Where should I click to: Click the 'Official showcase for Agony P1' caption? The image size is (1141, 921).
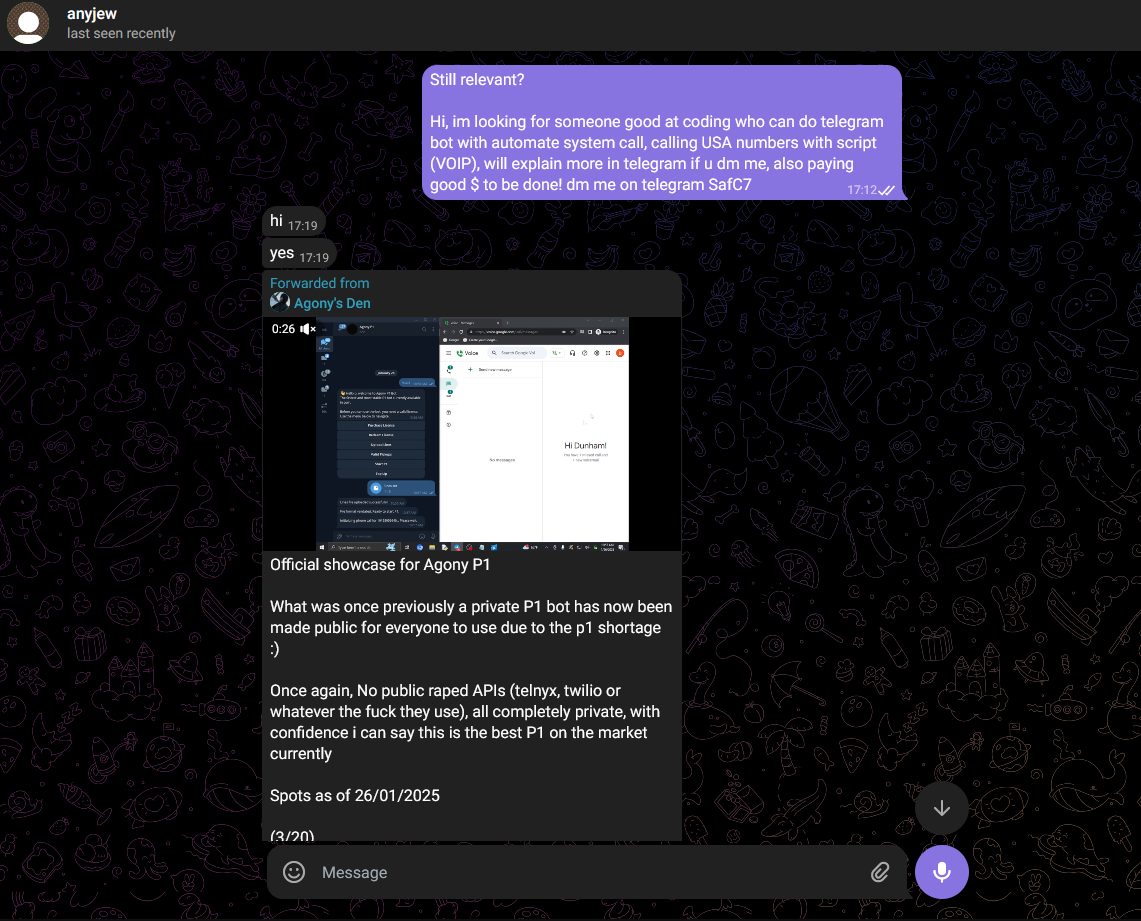(x=380, y=565)
